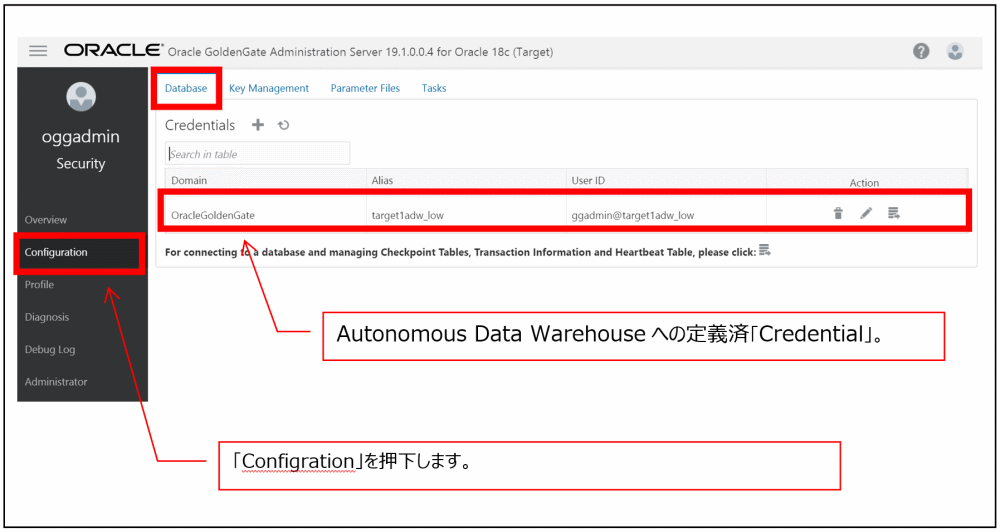This screenshot has width=1000, height=532.
Task: Open the Tasks tab
Action: tap(434, 88)
